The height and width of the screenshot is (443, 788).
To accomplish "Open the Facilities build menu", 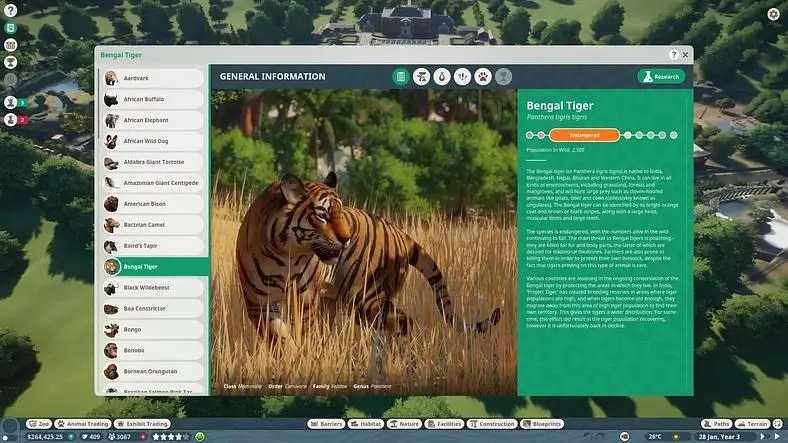I will point(444,424).
